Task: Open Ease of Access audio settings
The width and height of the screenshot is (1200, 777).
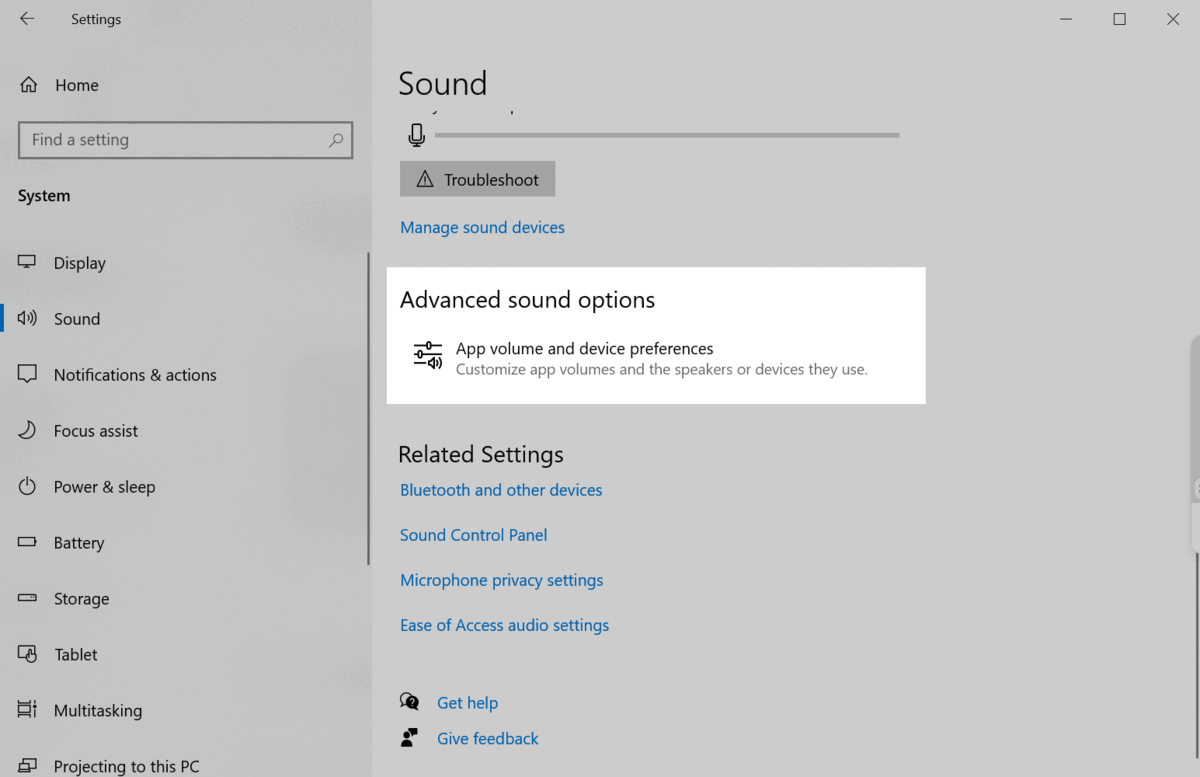Action: (x=504, y=625)
